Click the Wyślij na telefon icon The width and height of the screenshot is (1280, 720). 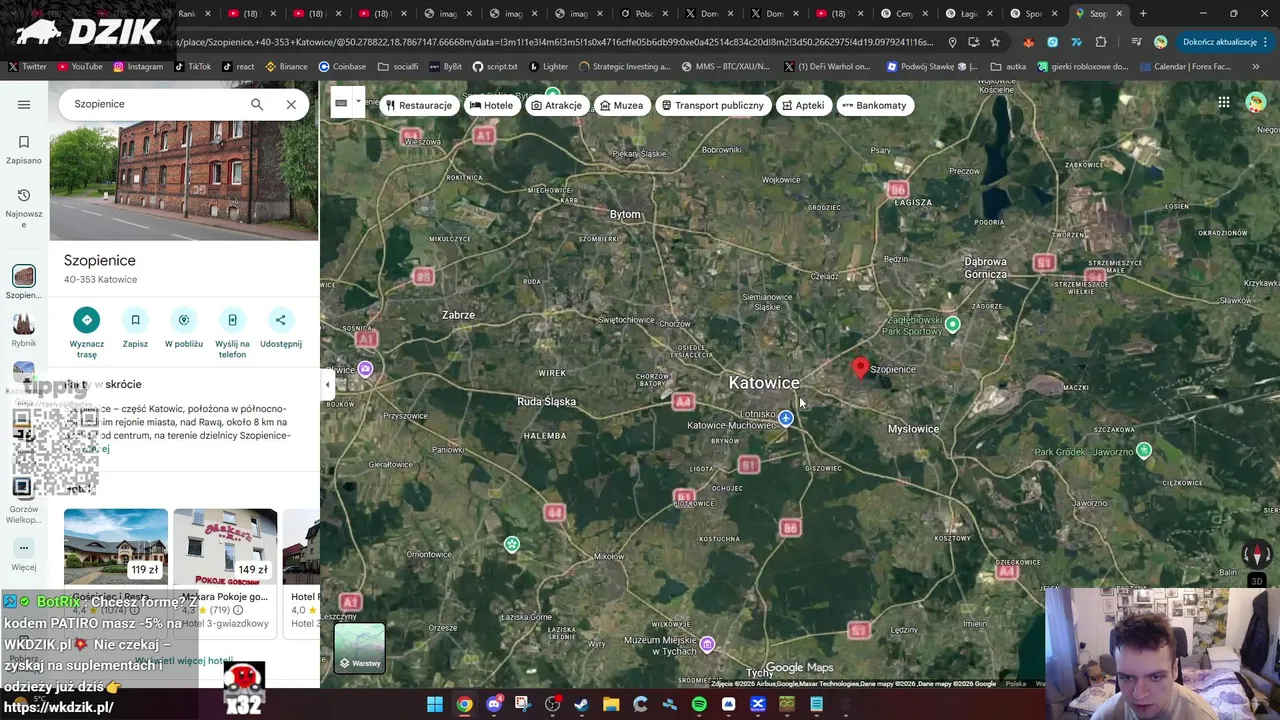tap(232, 320)
